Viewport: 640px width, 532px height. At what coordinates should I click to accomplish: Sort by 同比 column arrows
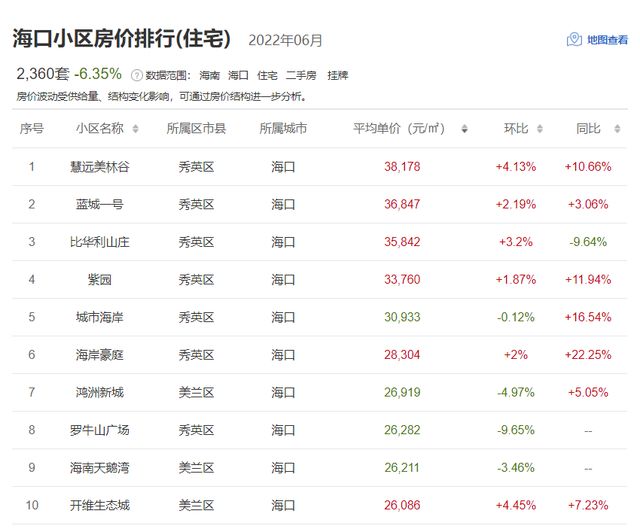tap(617, 129)
